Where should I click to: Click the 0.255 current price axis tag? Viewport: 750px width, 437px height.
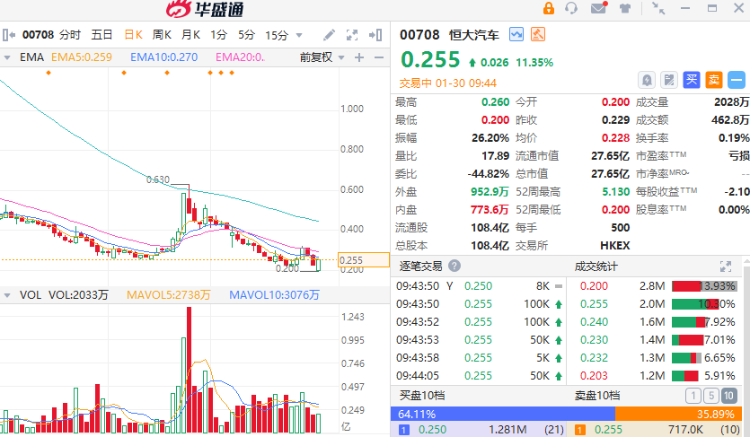click(x=364, y=260)
